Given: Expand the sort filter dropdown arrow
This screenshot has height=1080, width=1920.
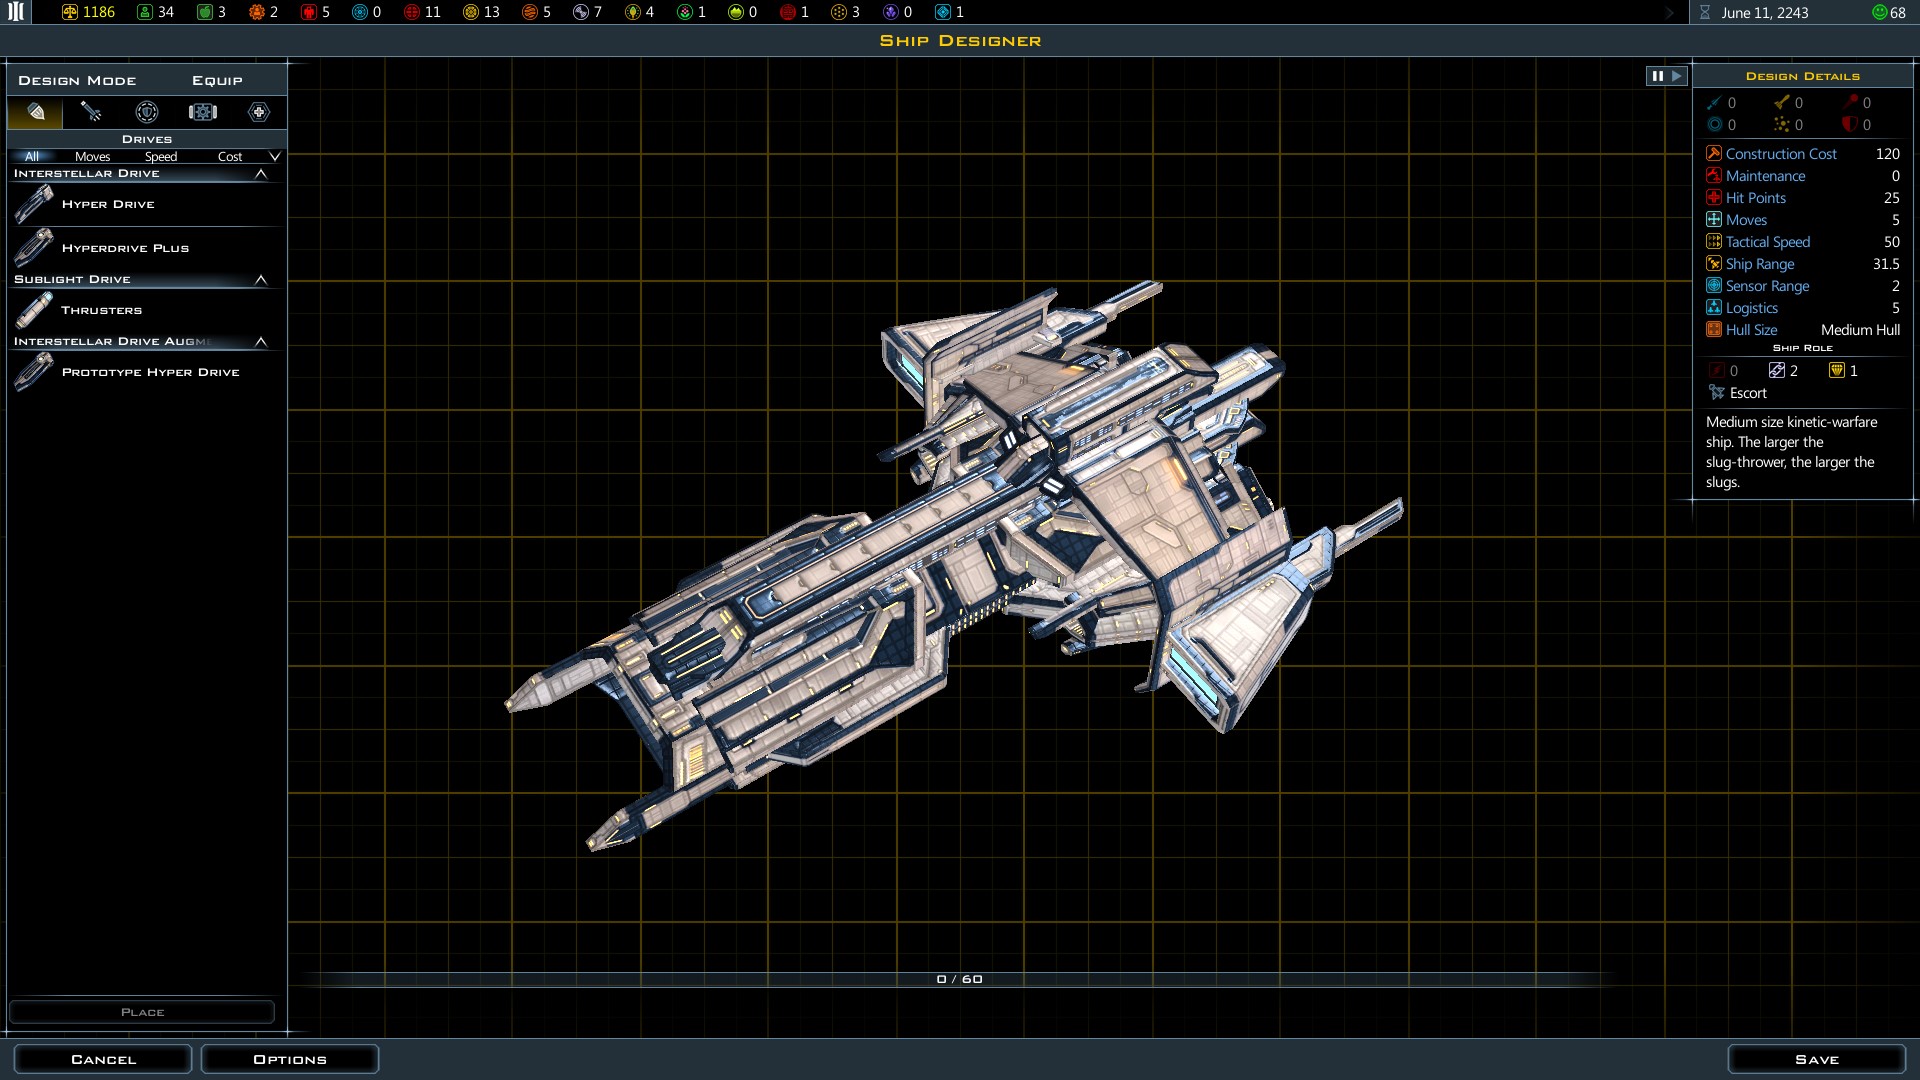Looking at the screenshot, I should click(x=275, y=157).
